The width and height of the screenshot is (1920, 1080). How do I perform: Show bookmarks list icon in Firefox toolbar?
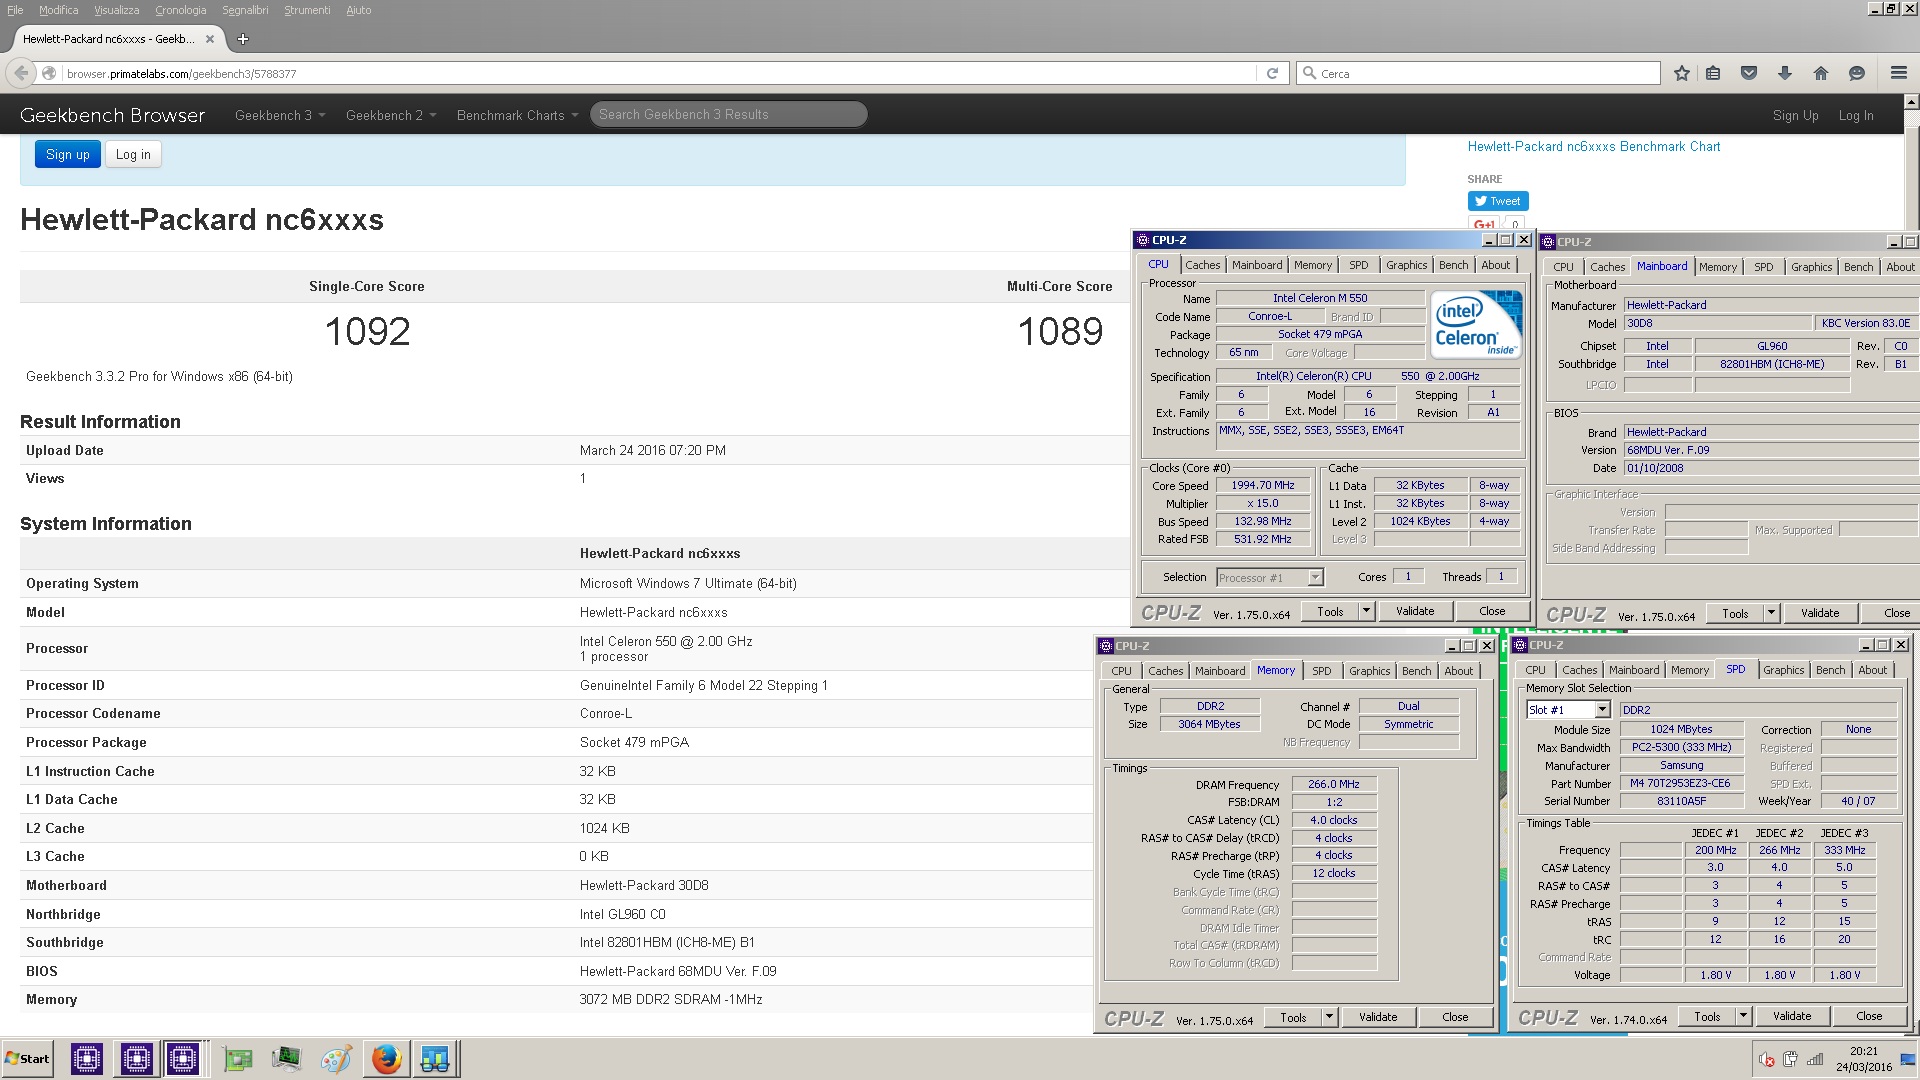click(x=1713, y=73)
